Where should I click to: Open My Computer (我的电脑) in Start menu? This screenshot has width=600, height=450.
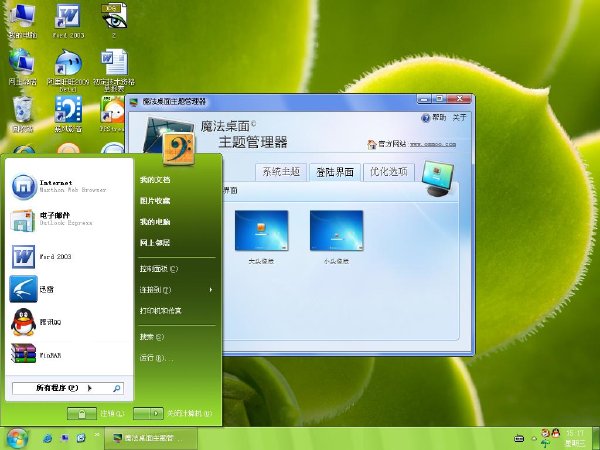coord(155,222)
